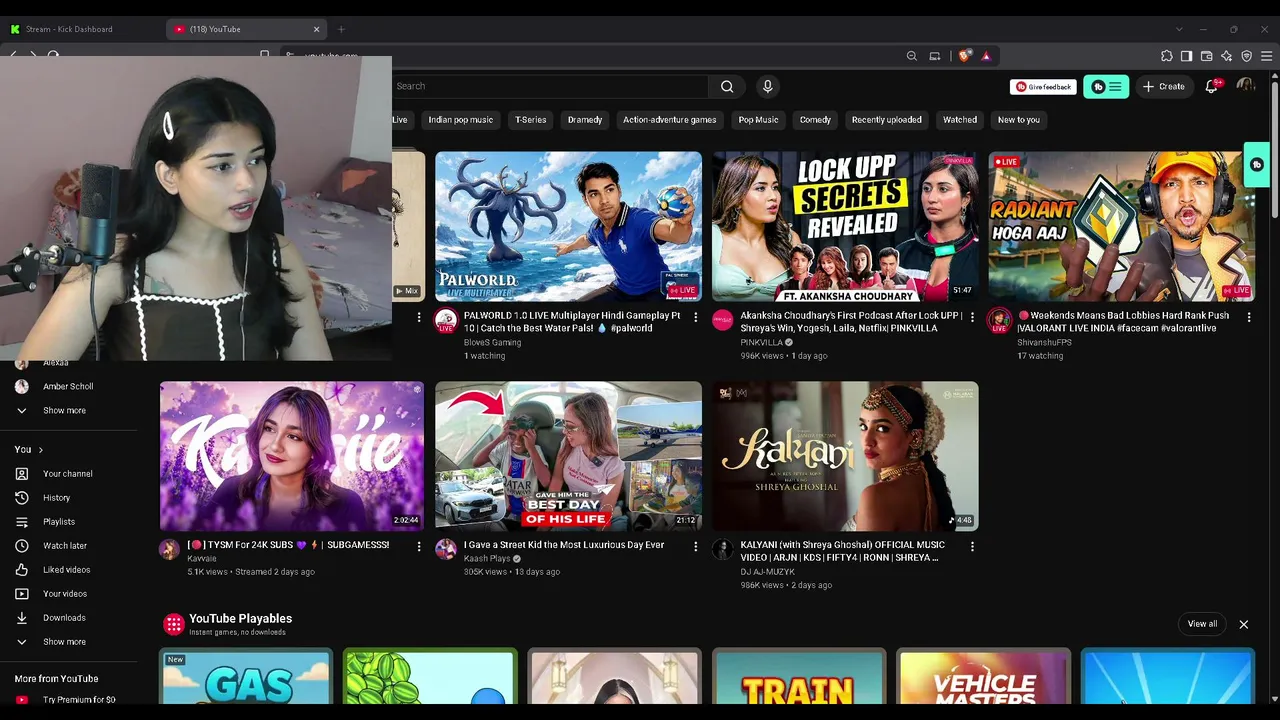Open the TubeBuddy menu button

(1106, 87)
